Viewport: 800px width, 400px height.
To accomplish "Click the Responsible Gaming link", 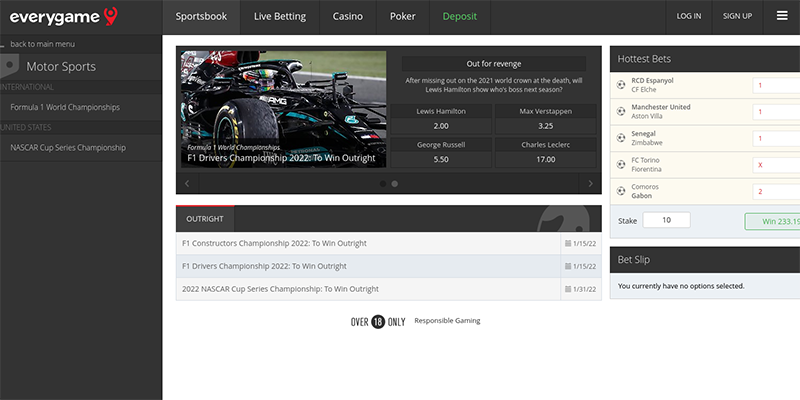I will 447,321.
